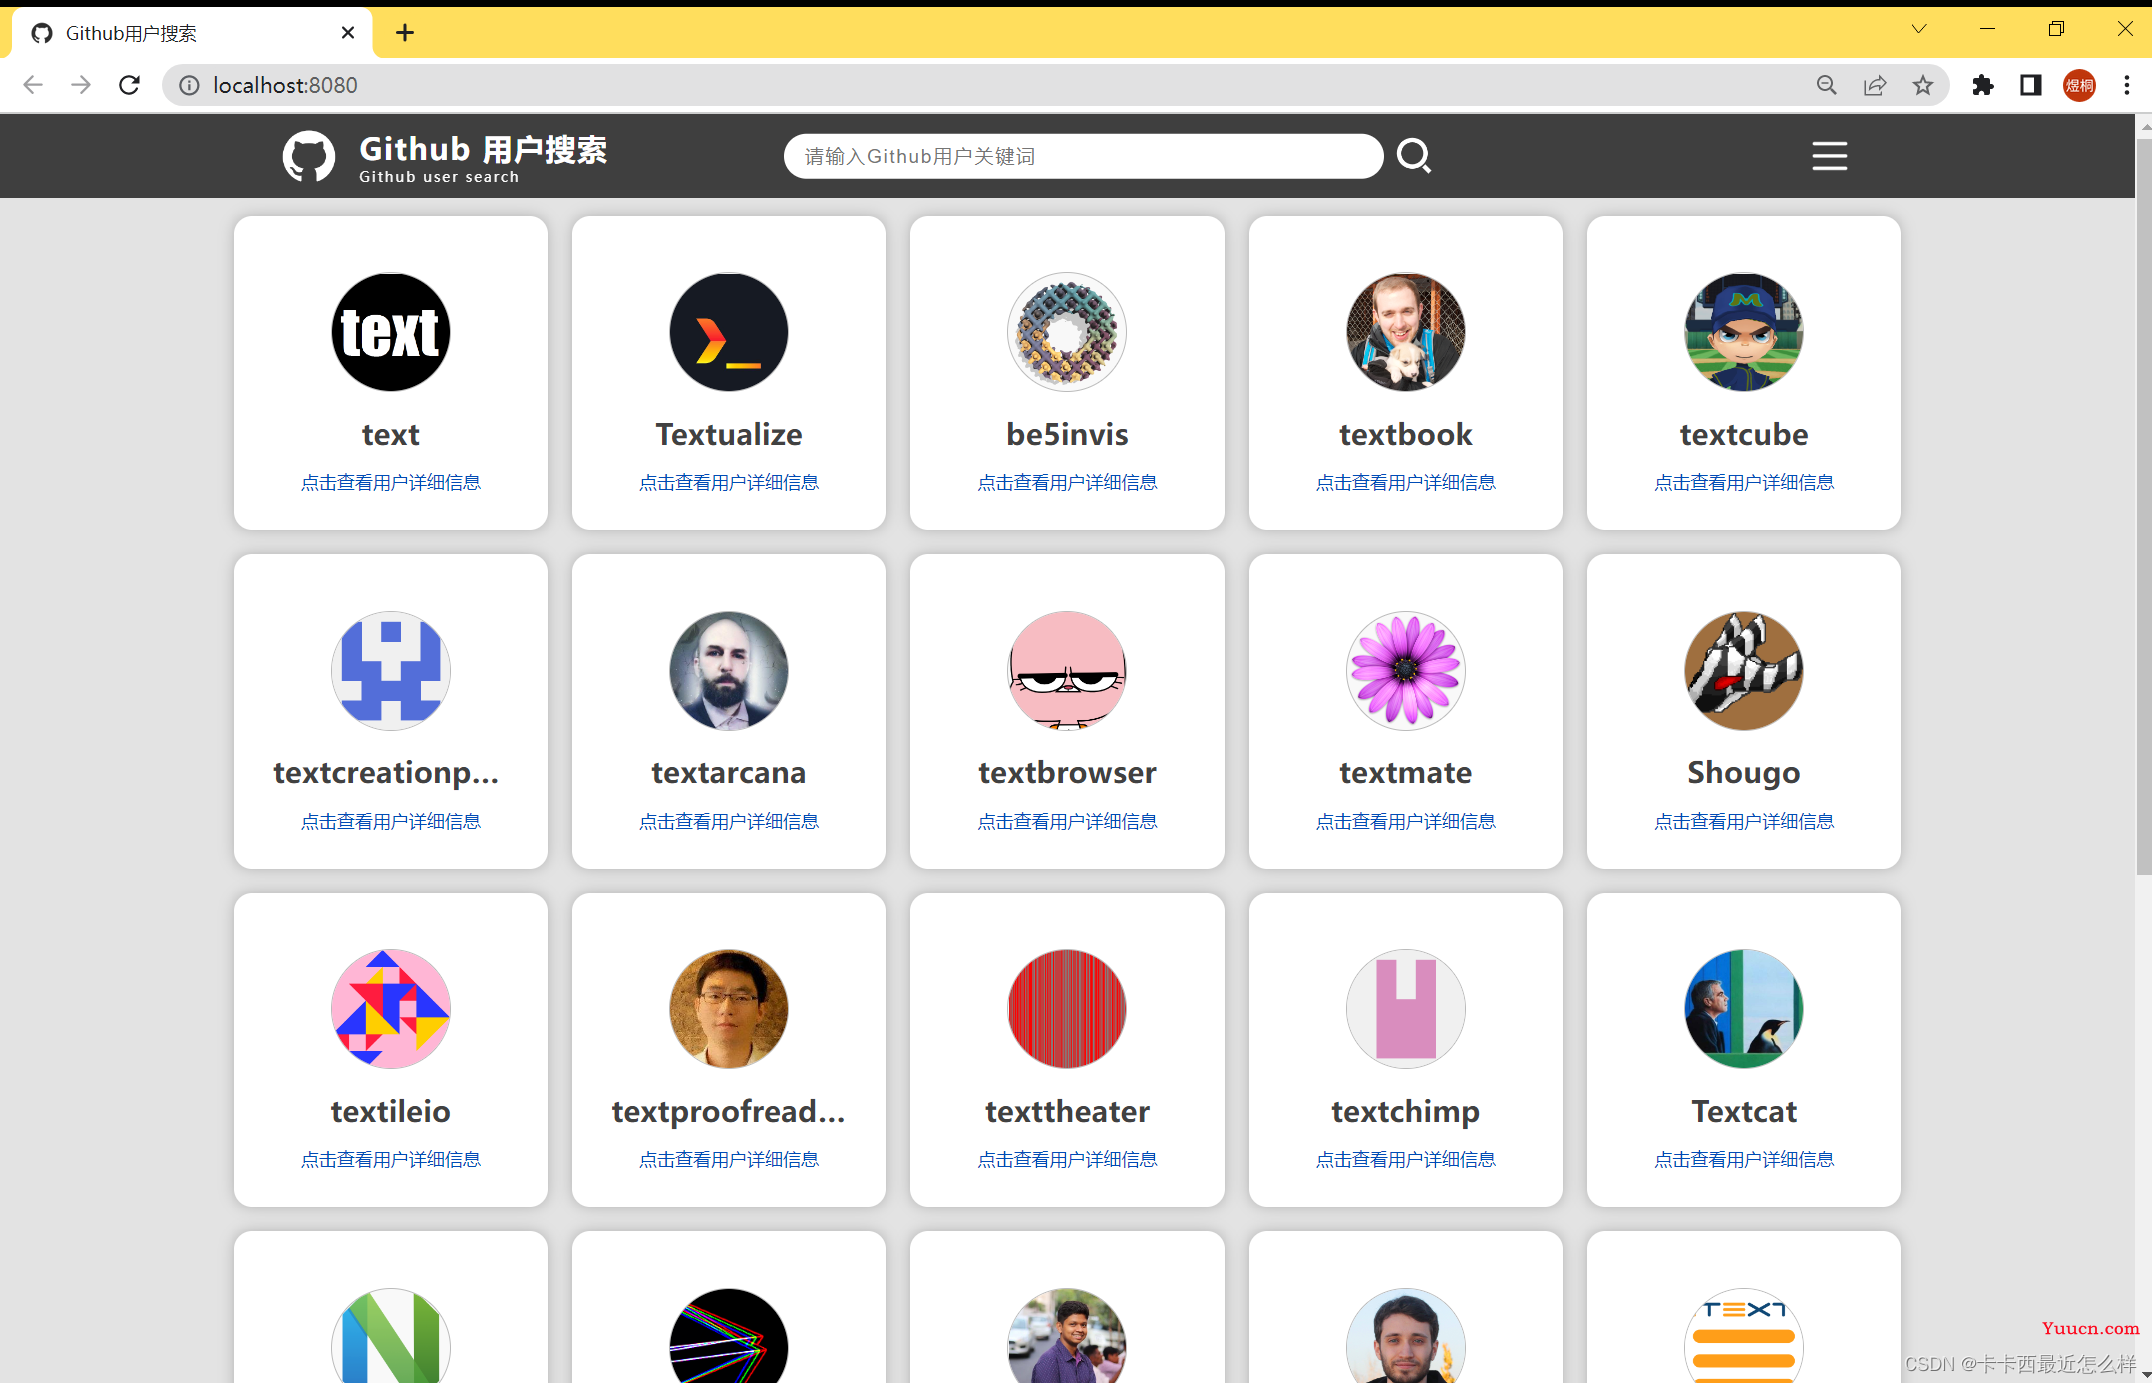Click the textcube cartoon avatar

tap(1743, 332)
